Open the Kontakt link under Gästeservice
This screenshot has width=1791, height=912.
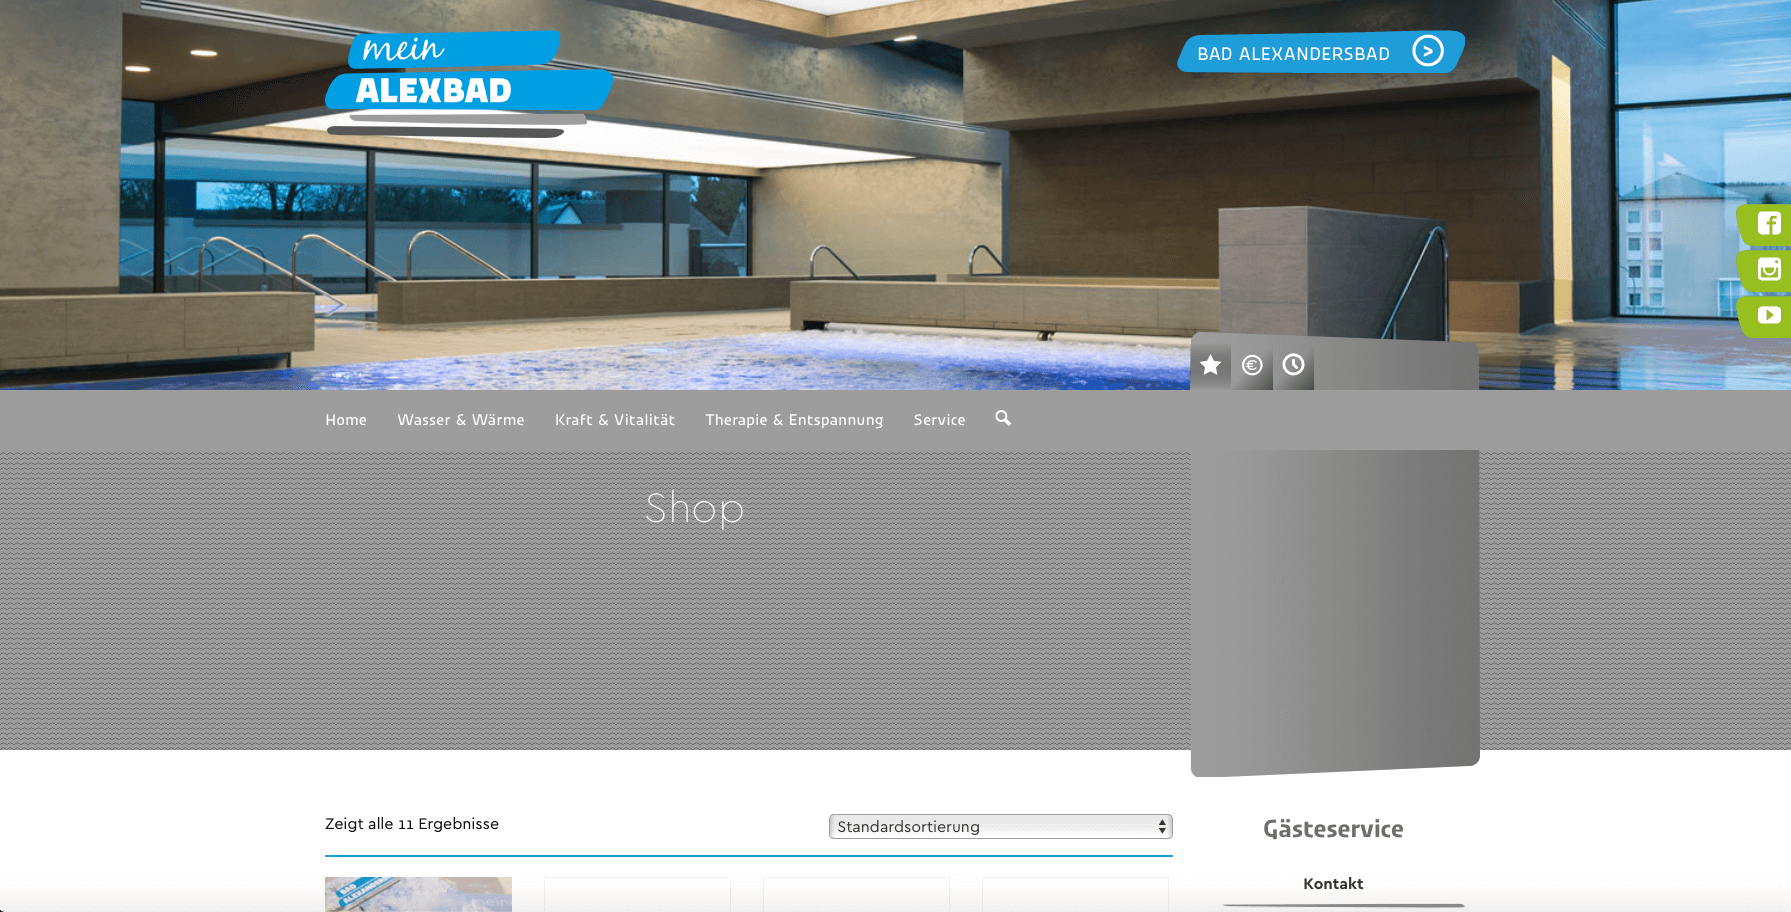pos(1333,884)
